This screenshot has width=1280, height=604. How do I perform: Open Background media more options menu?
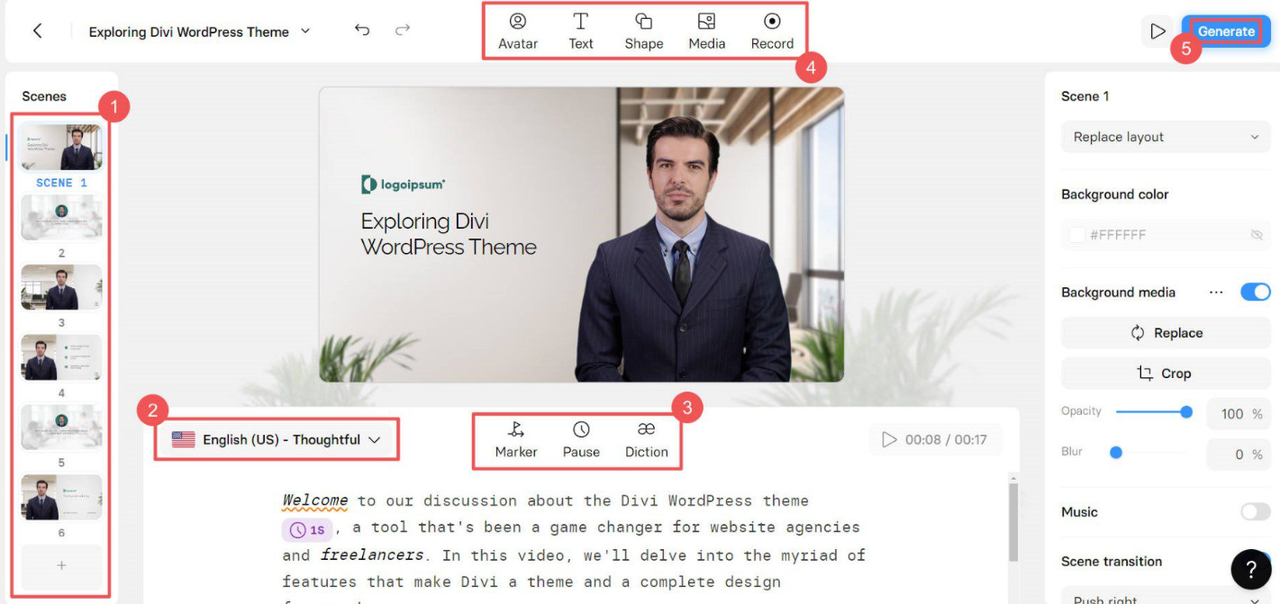(1216, 292)
